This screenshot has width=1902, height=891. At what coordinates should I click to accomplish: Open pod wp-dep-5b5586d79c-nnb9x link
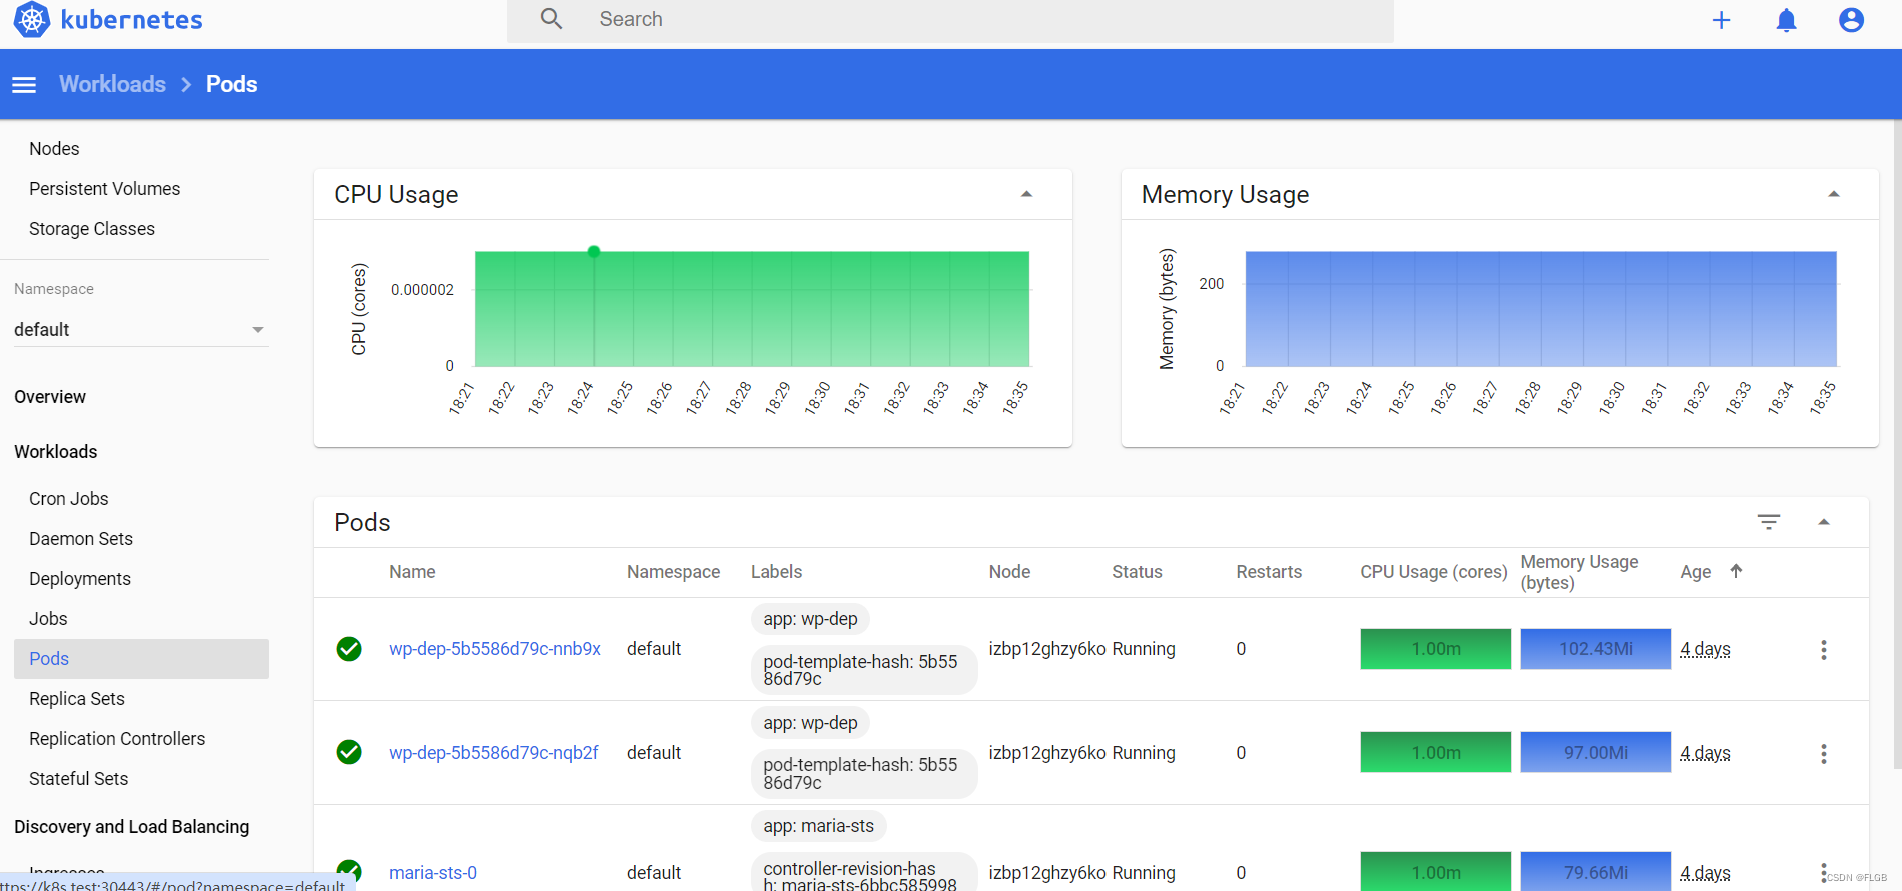coord(495,649)
